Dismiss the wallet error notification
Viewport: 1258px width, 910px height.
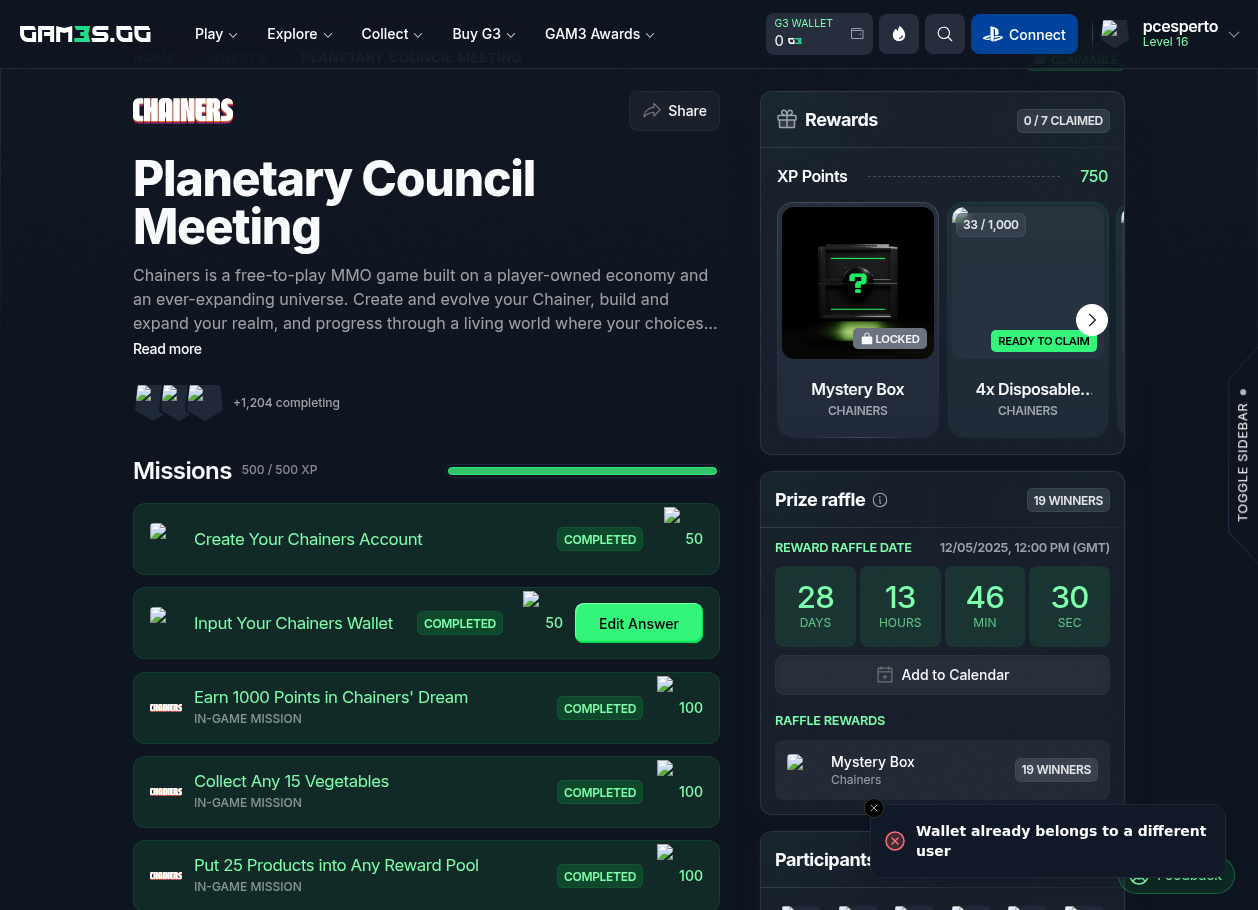click(x=874, y=808)
